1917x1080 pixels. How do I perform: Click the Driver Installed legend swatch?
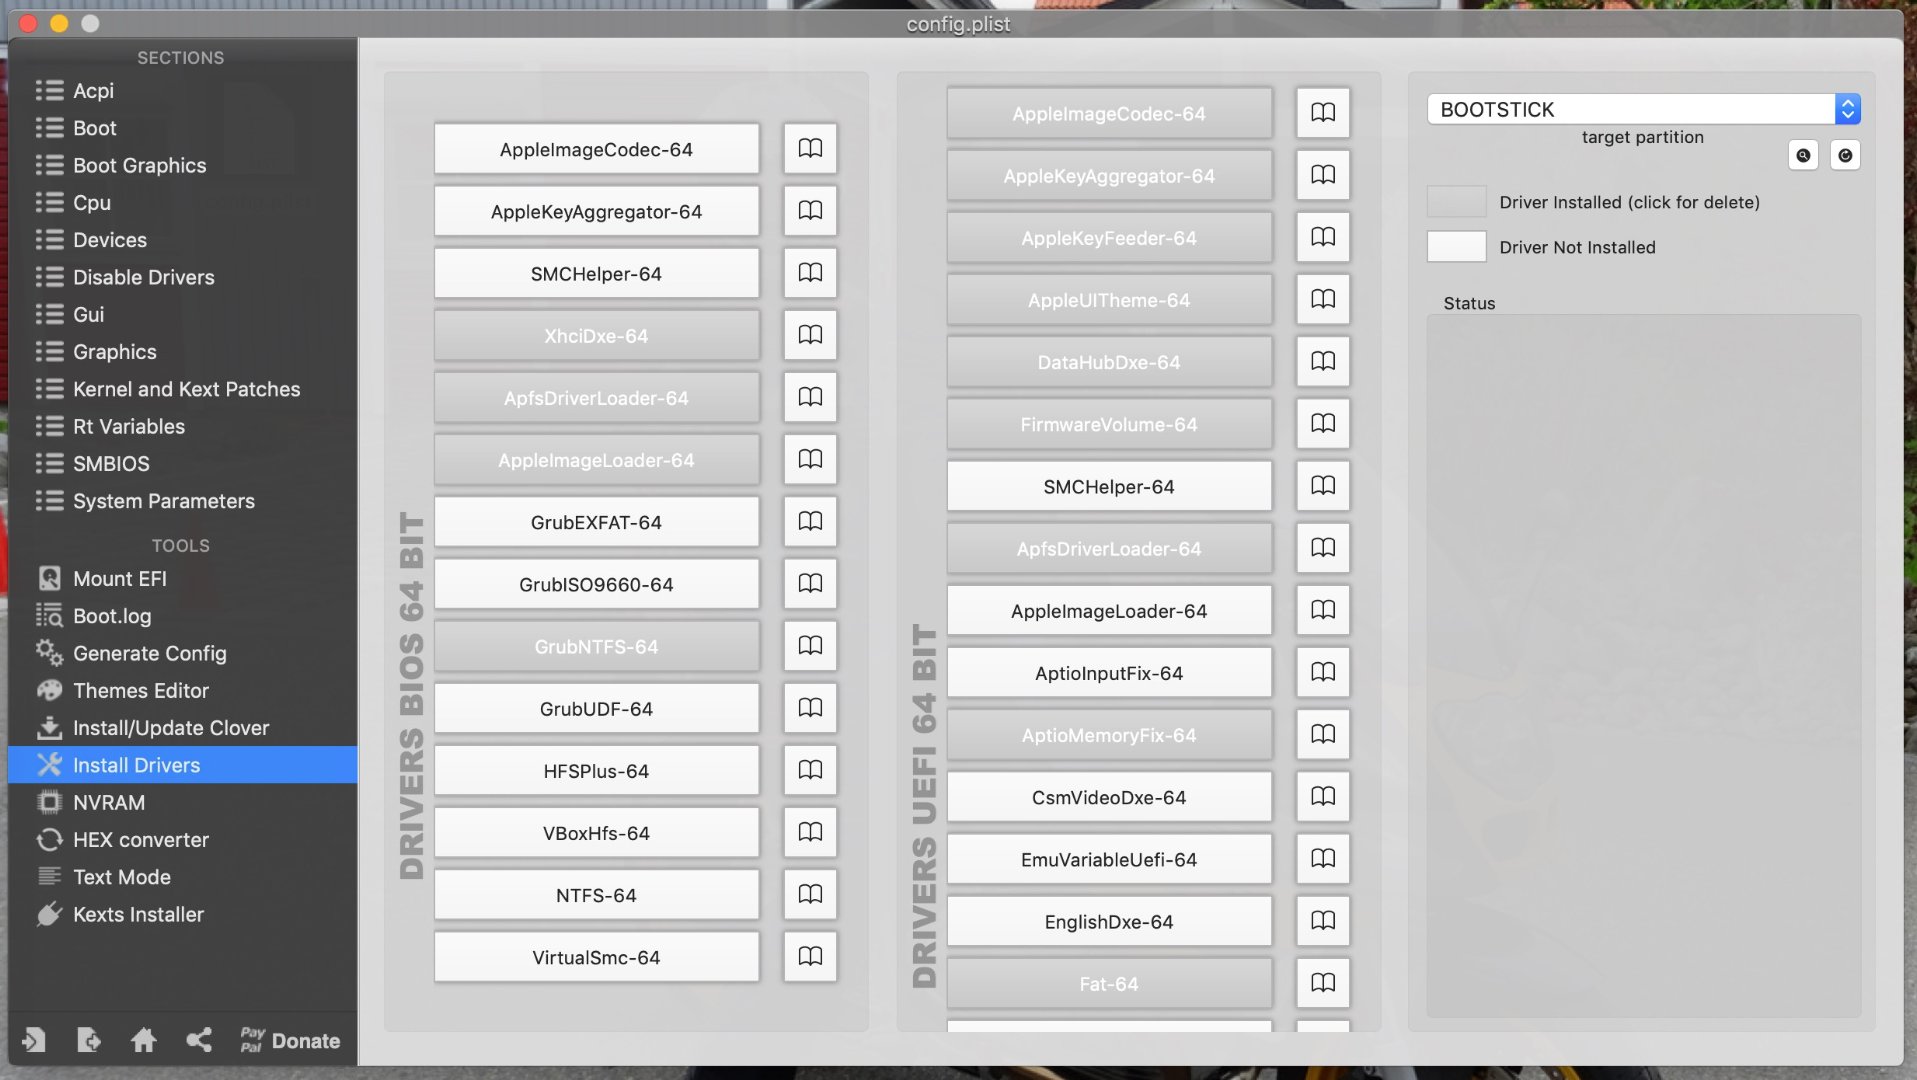(x=1456, y=201)
